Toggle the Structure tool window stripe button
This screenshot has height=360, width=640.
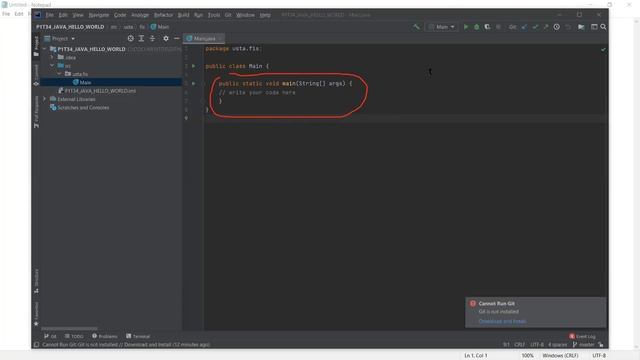(36, 281)
